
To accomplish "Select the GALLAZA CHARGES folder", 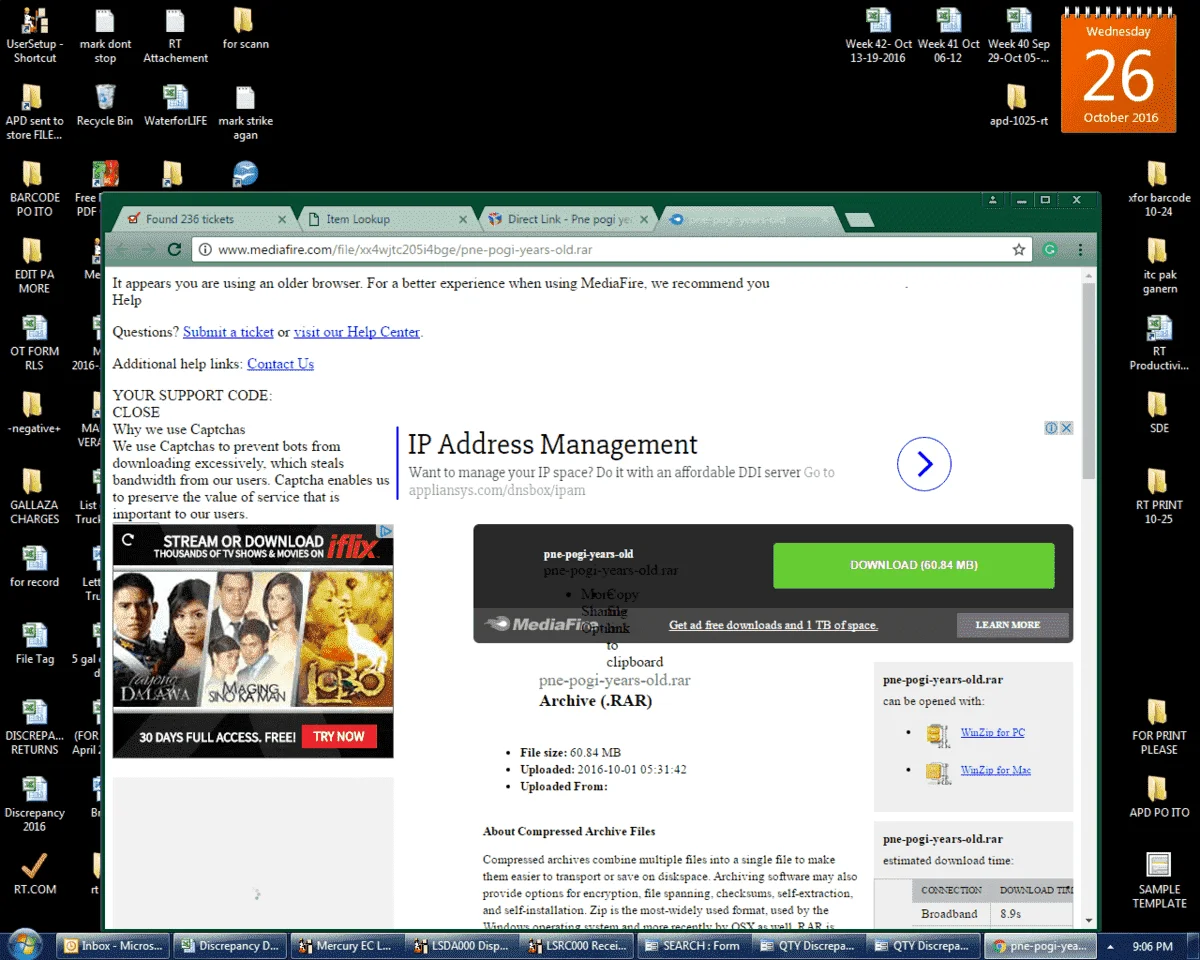I will point(35,497).
